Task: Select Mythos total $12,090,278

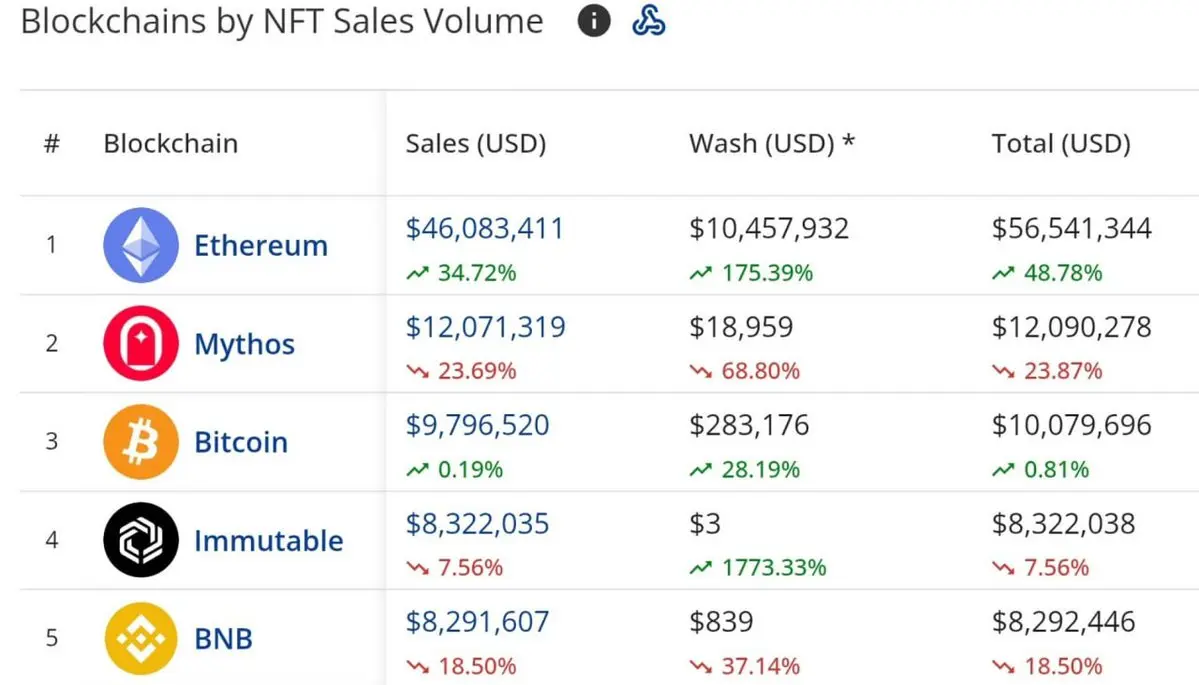Action: pos(1071,327)
